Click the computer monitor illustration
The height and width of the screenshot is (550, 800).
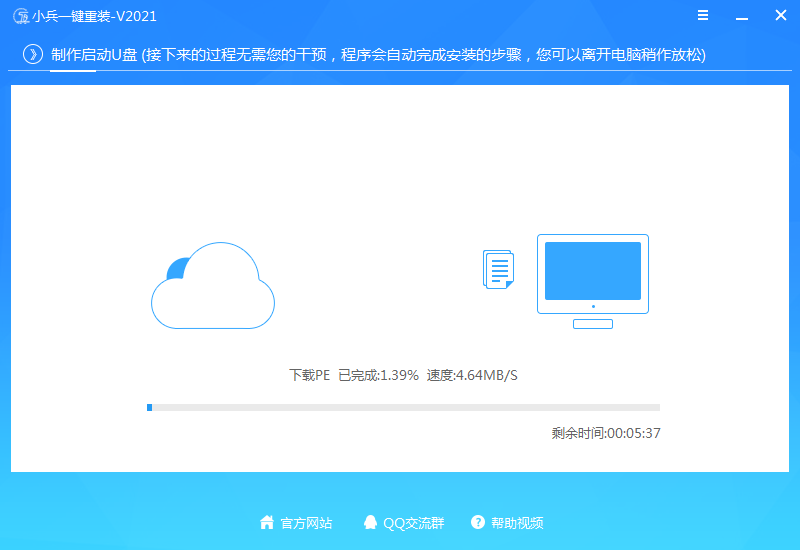coord(593,281)
